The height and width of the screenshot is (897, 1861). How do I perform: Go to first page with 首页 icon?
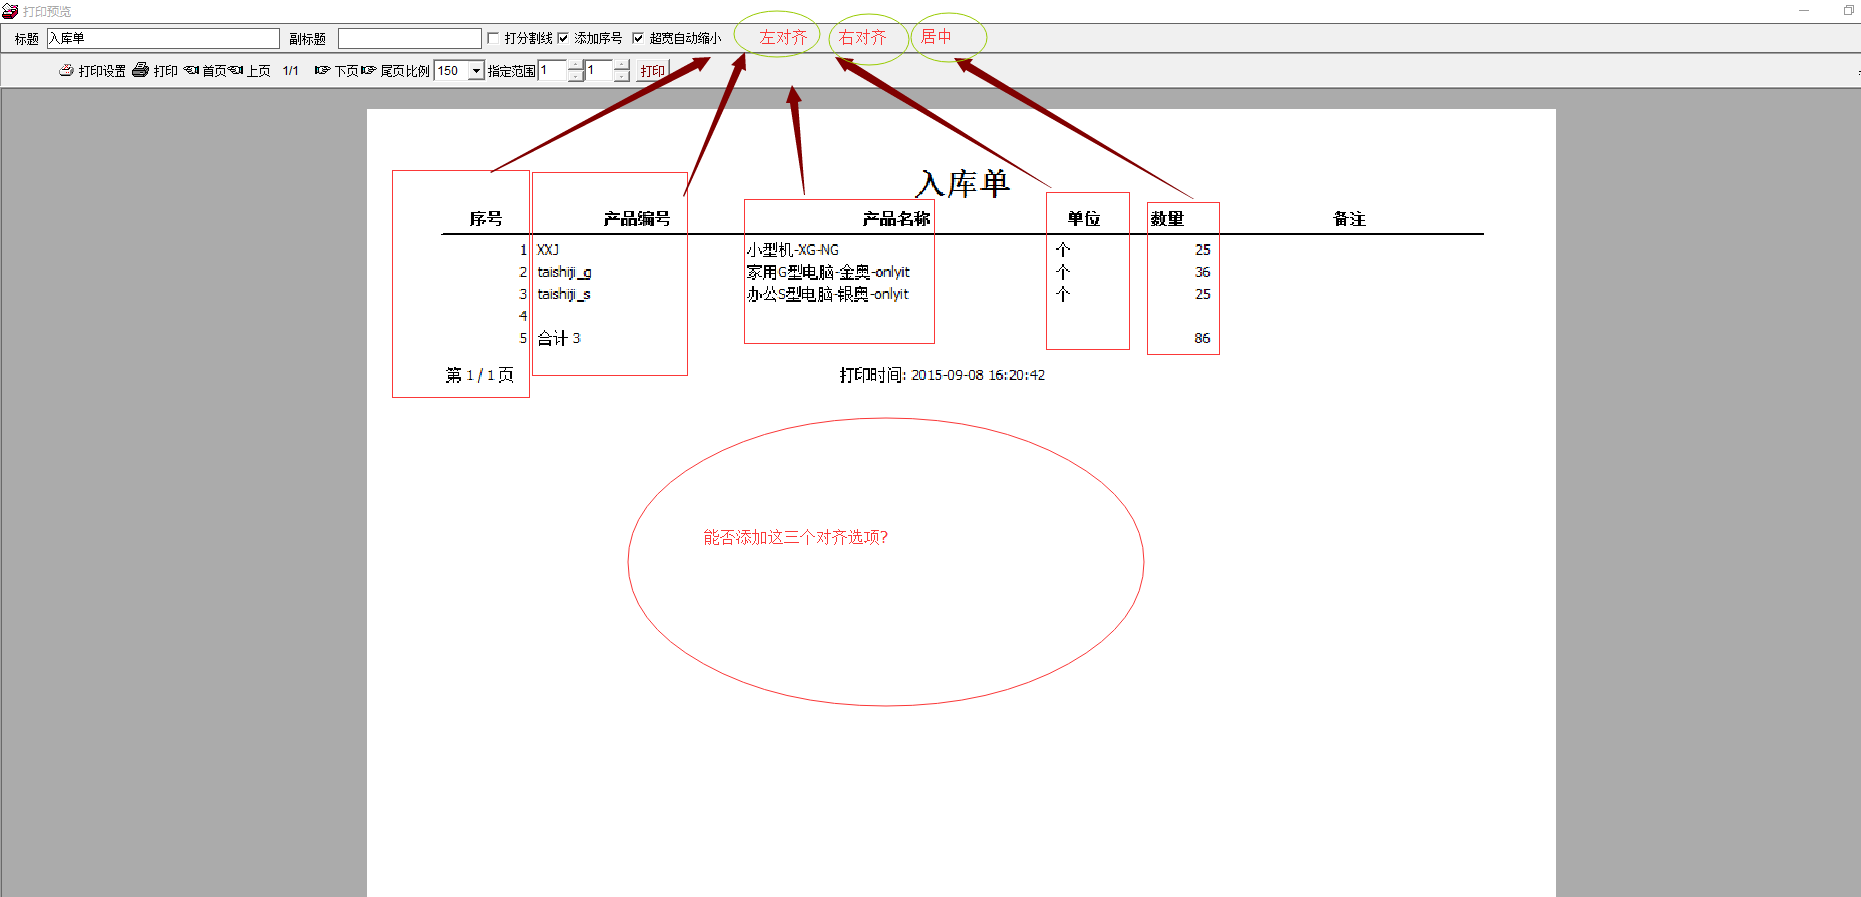tap(191, 70)
